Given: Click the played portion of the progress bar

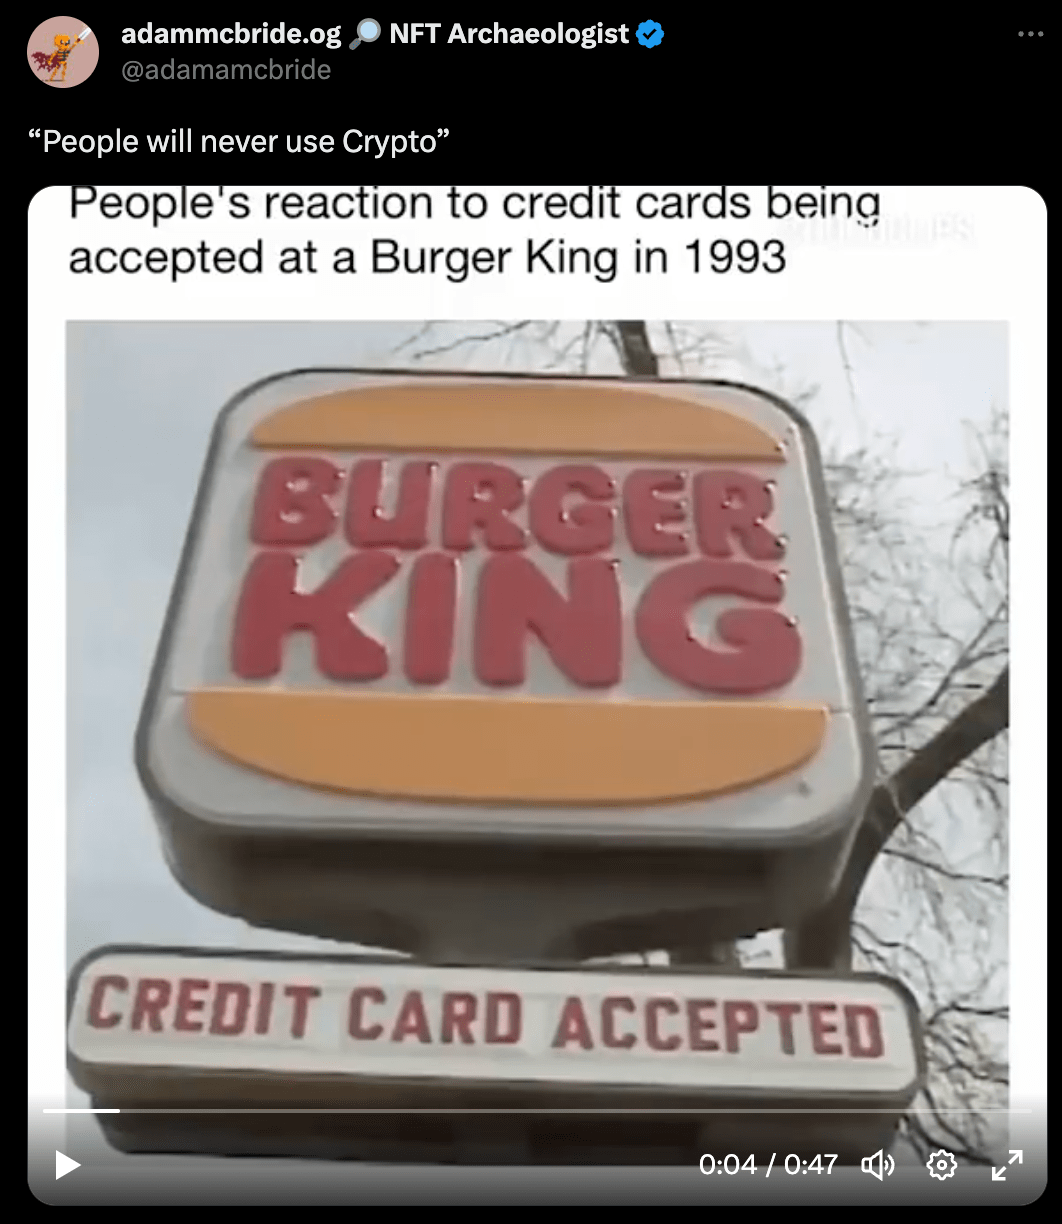Looking at the screenshot, I should click(x=81, y=1110).
